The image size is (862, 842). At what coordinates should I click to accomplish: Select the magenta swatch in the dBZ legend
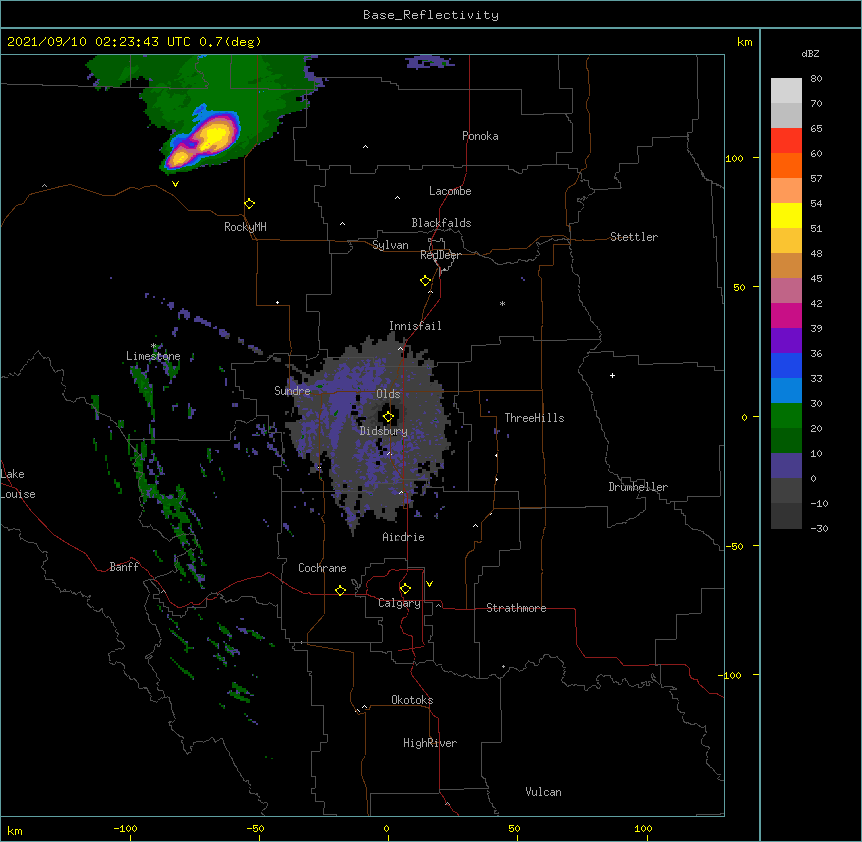786,315
